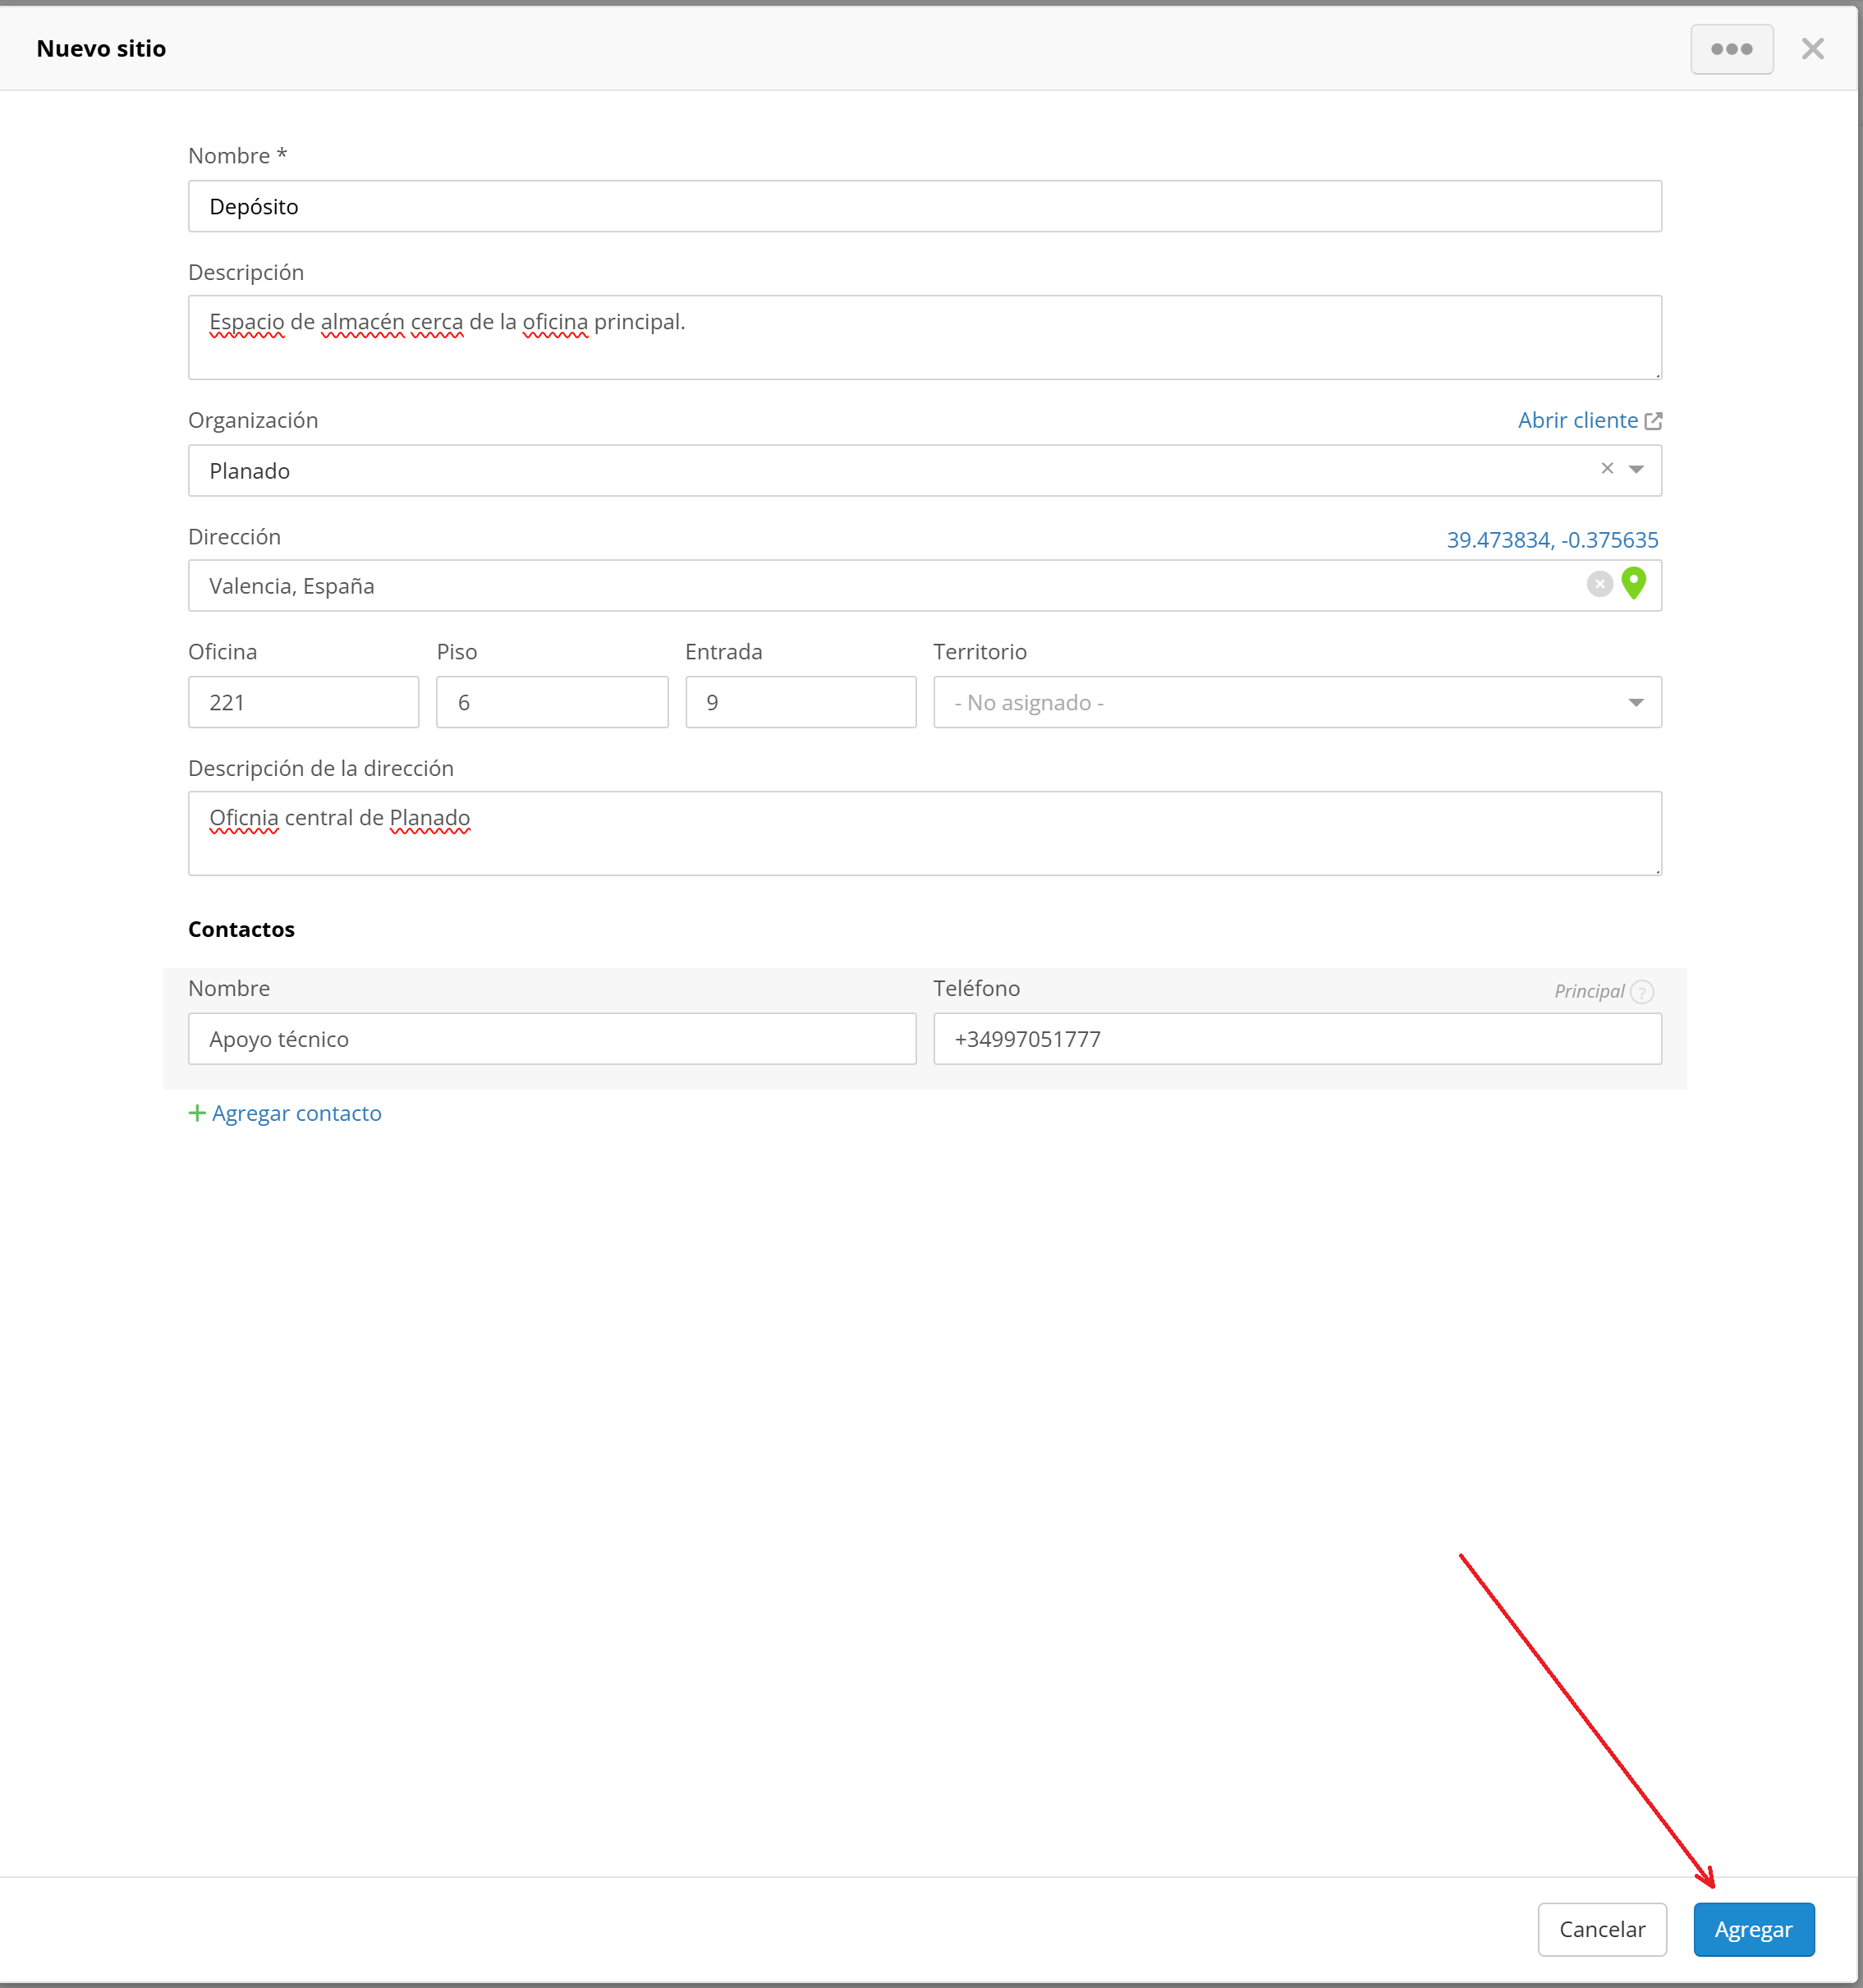
Task: Open the coordinates link 39.473834, -0.375635
Action: click(x=1551, y=540)
